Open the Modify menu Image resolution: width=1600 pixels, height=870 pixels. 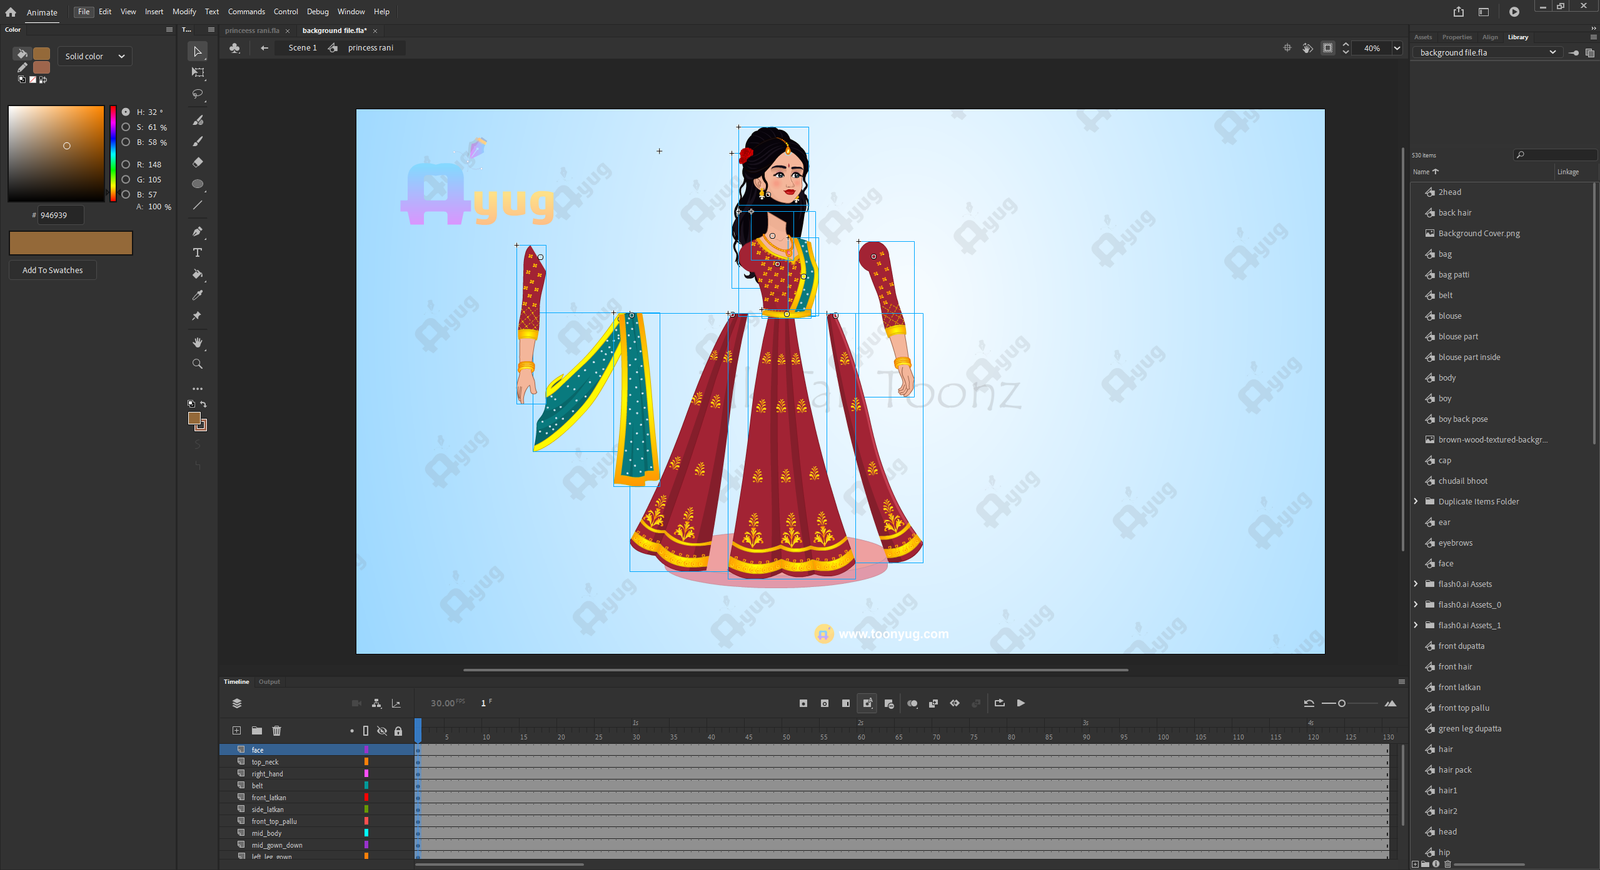[184, 12]
